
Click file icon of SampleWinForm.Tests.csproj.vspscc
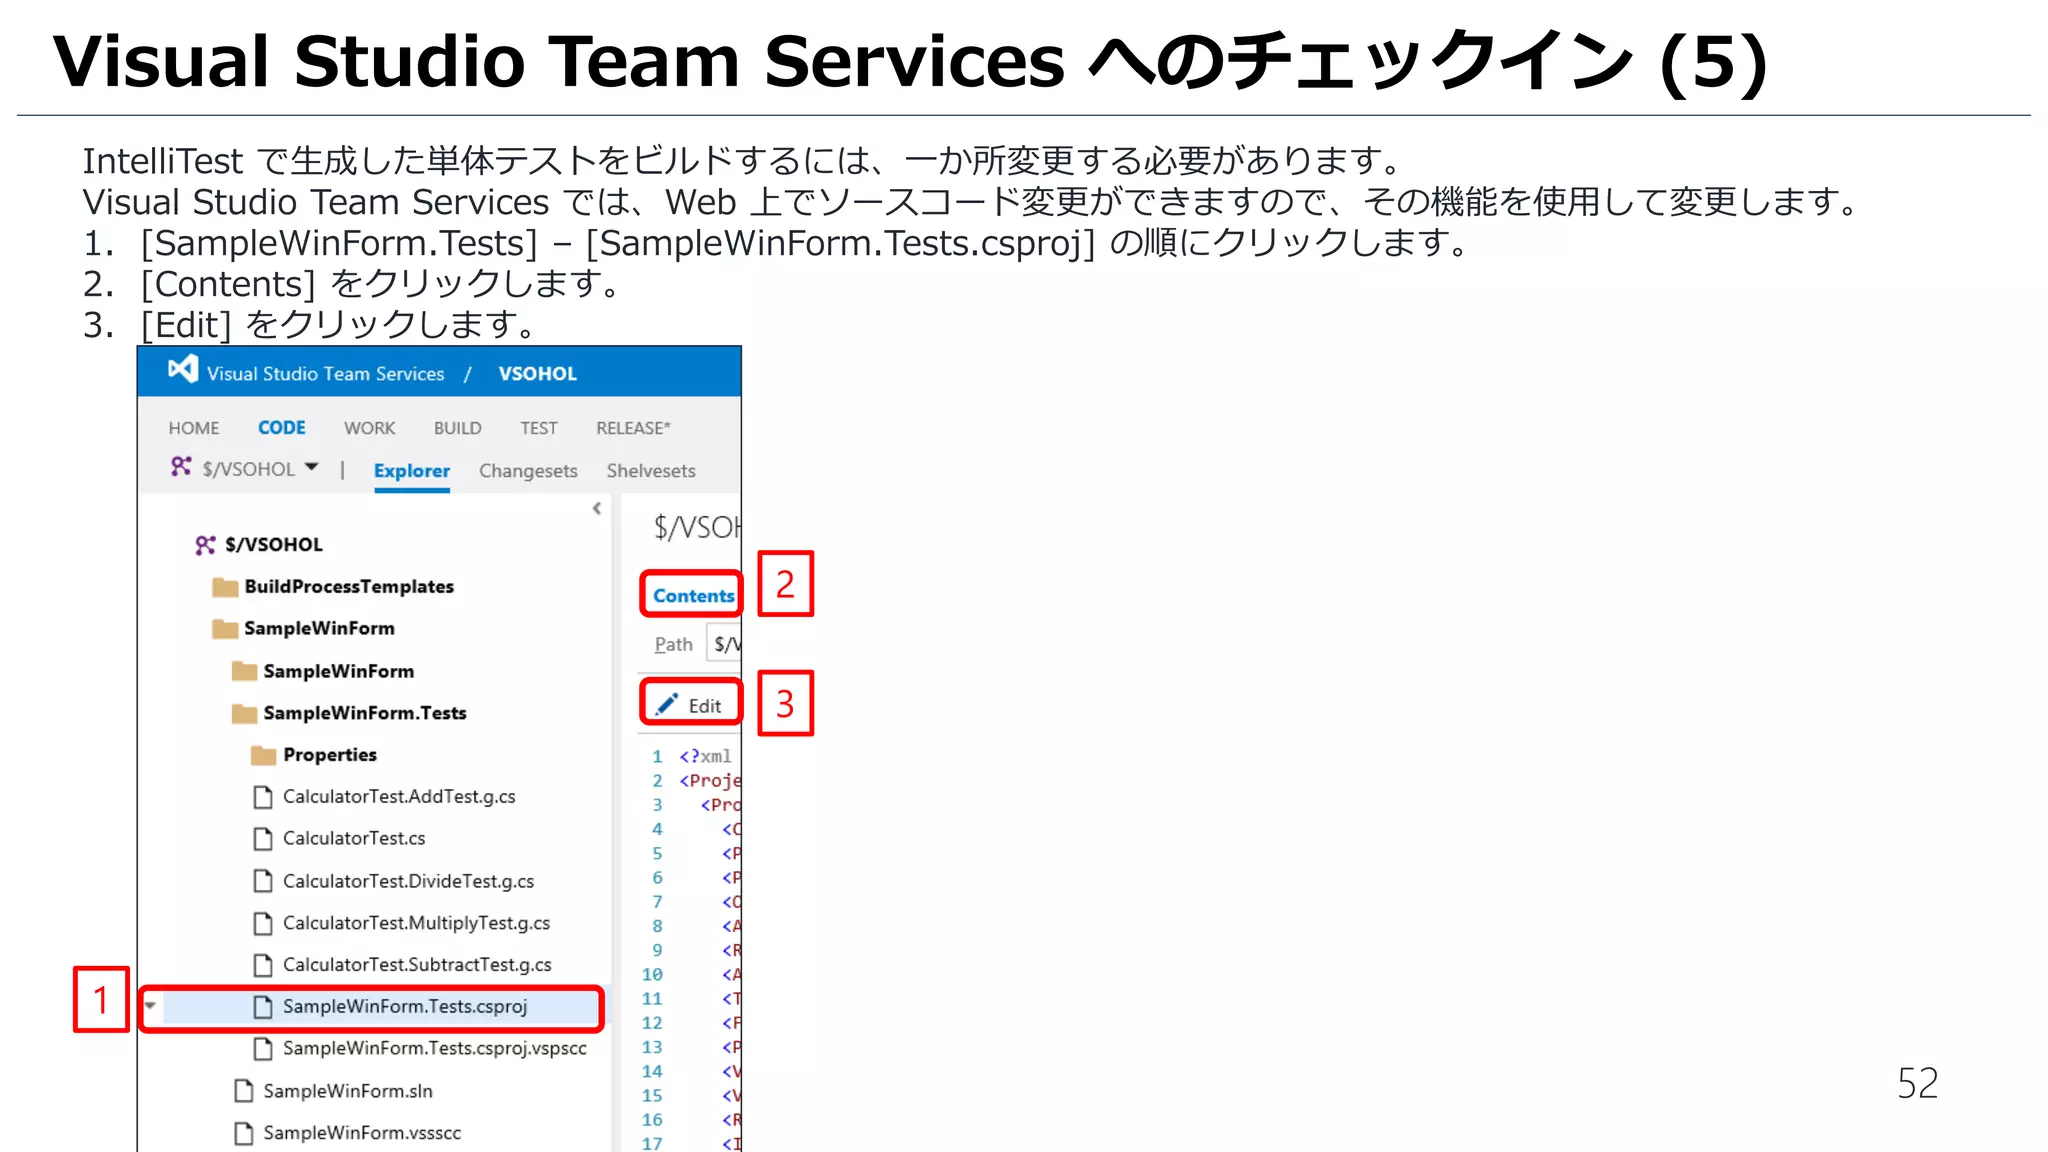263,1049
